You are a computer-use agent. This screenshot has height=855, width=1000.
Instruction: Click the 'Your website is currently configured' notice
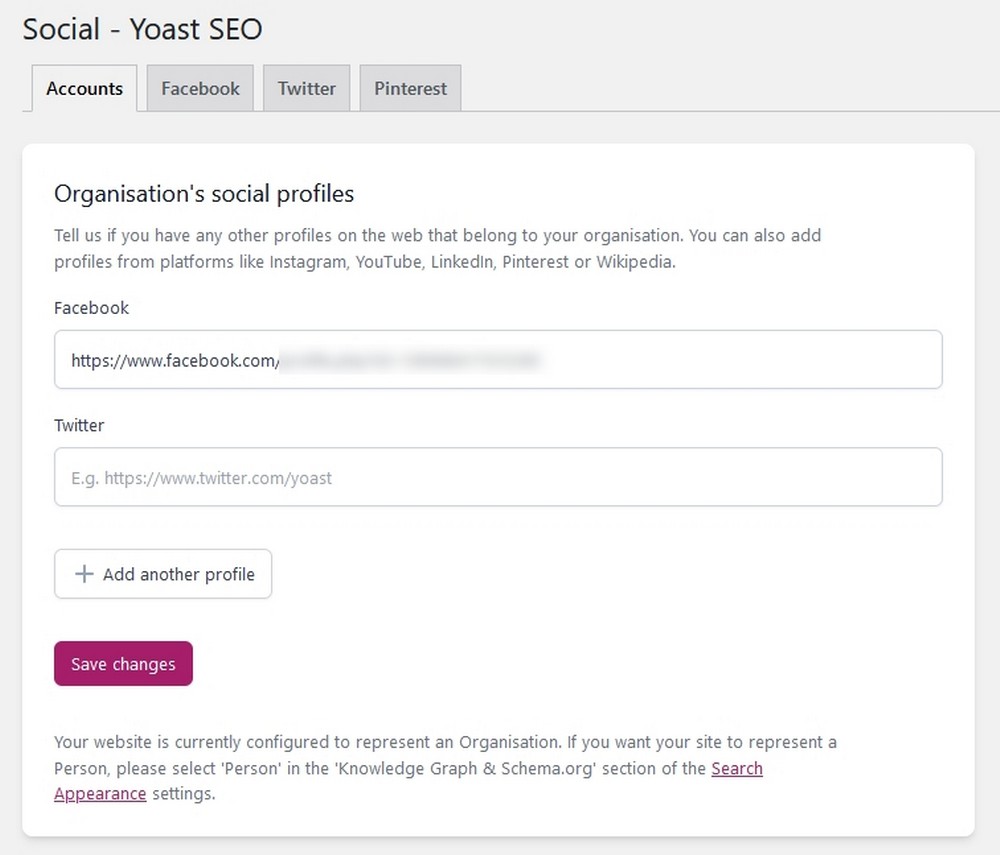445,768
